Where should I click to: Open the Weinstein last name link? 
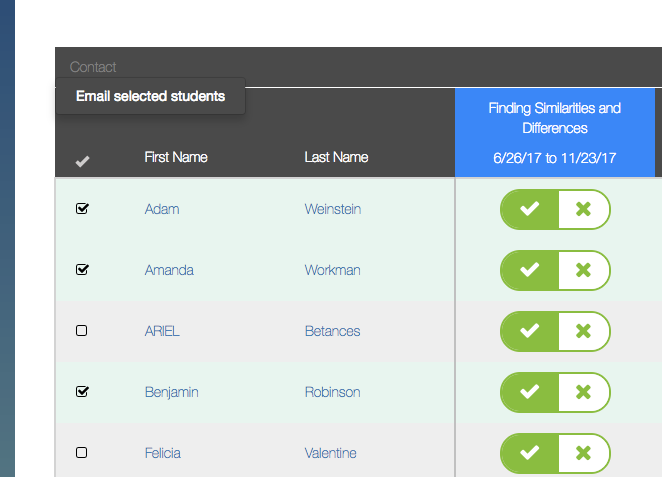[x=333, y=209]
